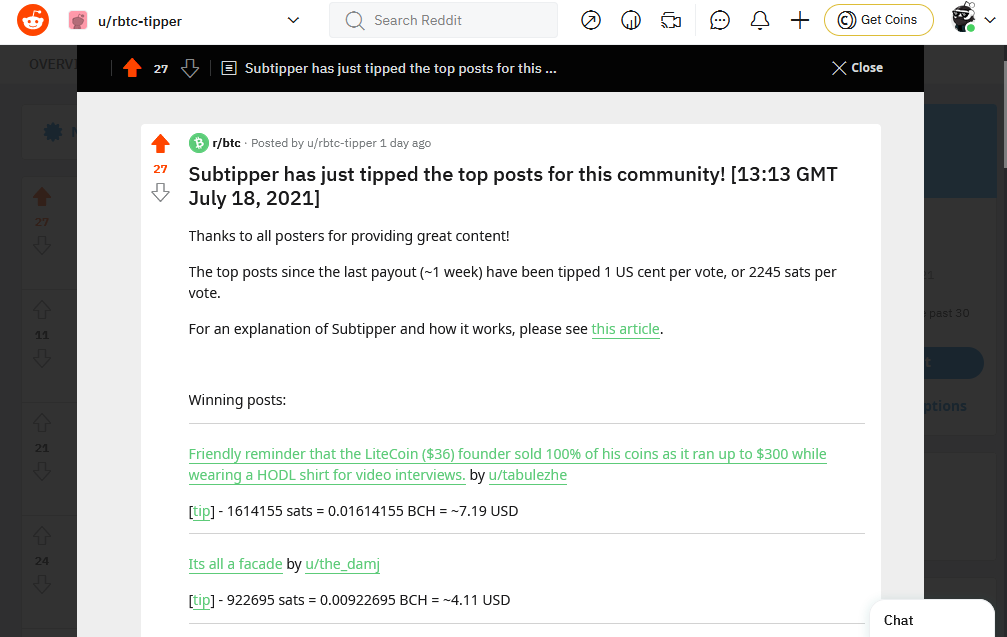Open the Reddit home logo
Image resolution: width=1007 pixels, height=637 pixels.
point(33,21)
